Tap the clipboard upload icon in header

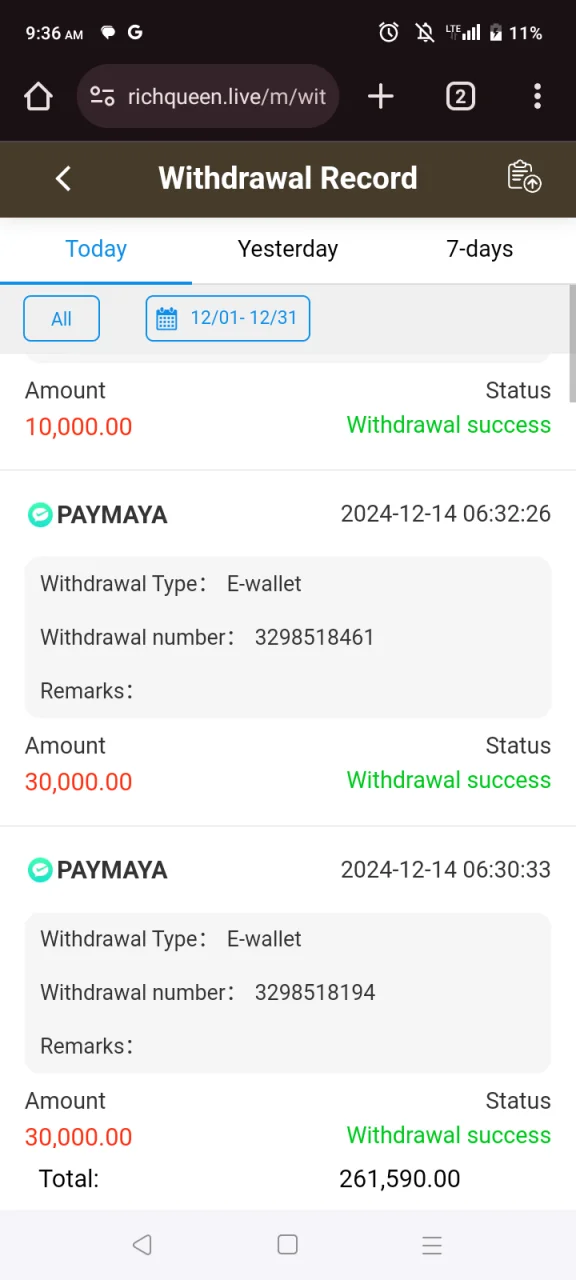coord(525,177)
